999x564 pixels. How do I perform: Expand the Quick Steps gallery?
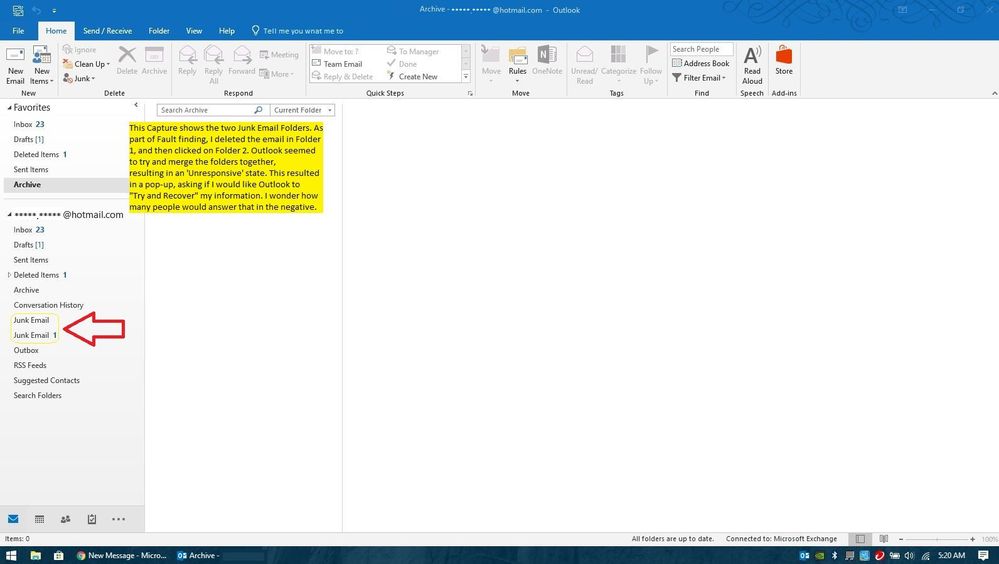[x=466, y=76]
